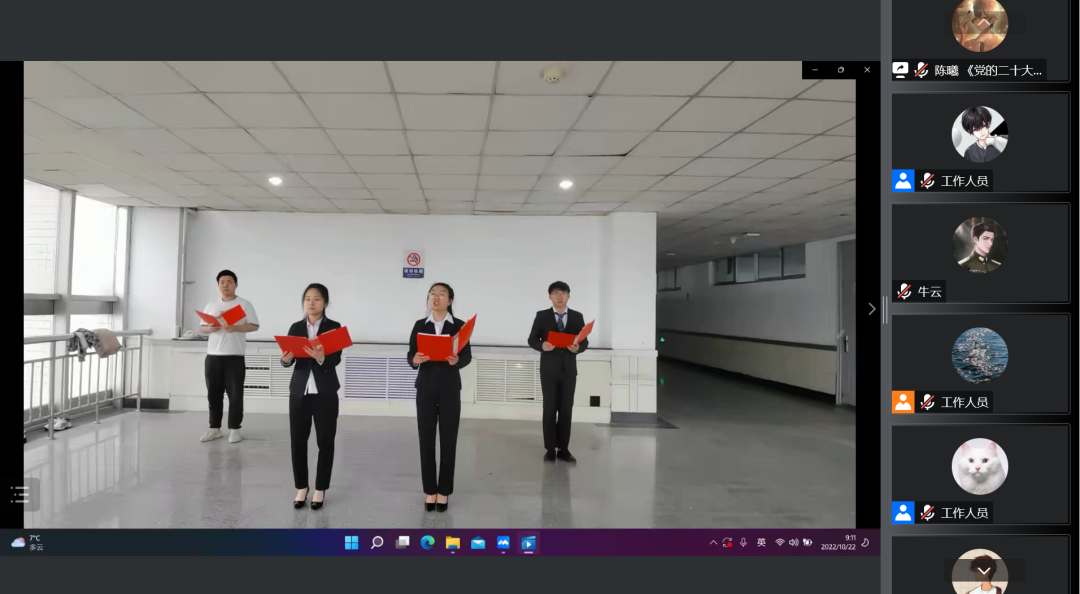Toggle the system tray microphone icon
The image size is (1080, 594).
click(x=743, y=543)
